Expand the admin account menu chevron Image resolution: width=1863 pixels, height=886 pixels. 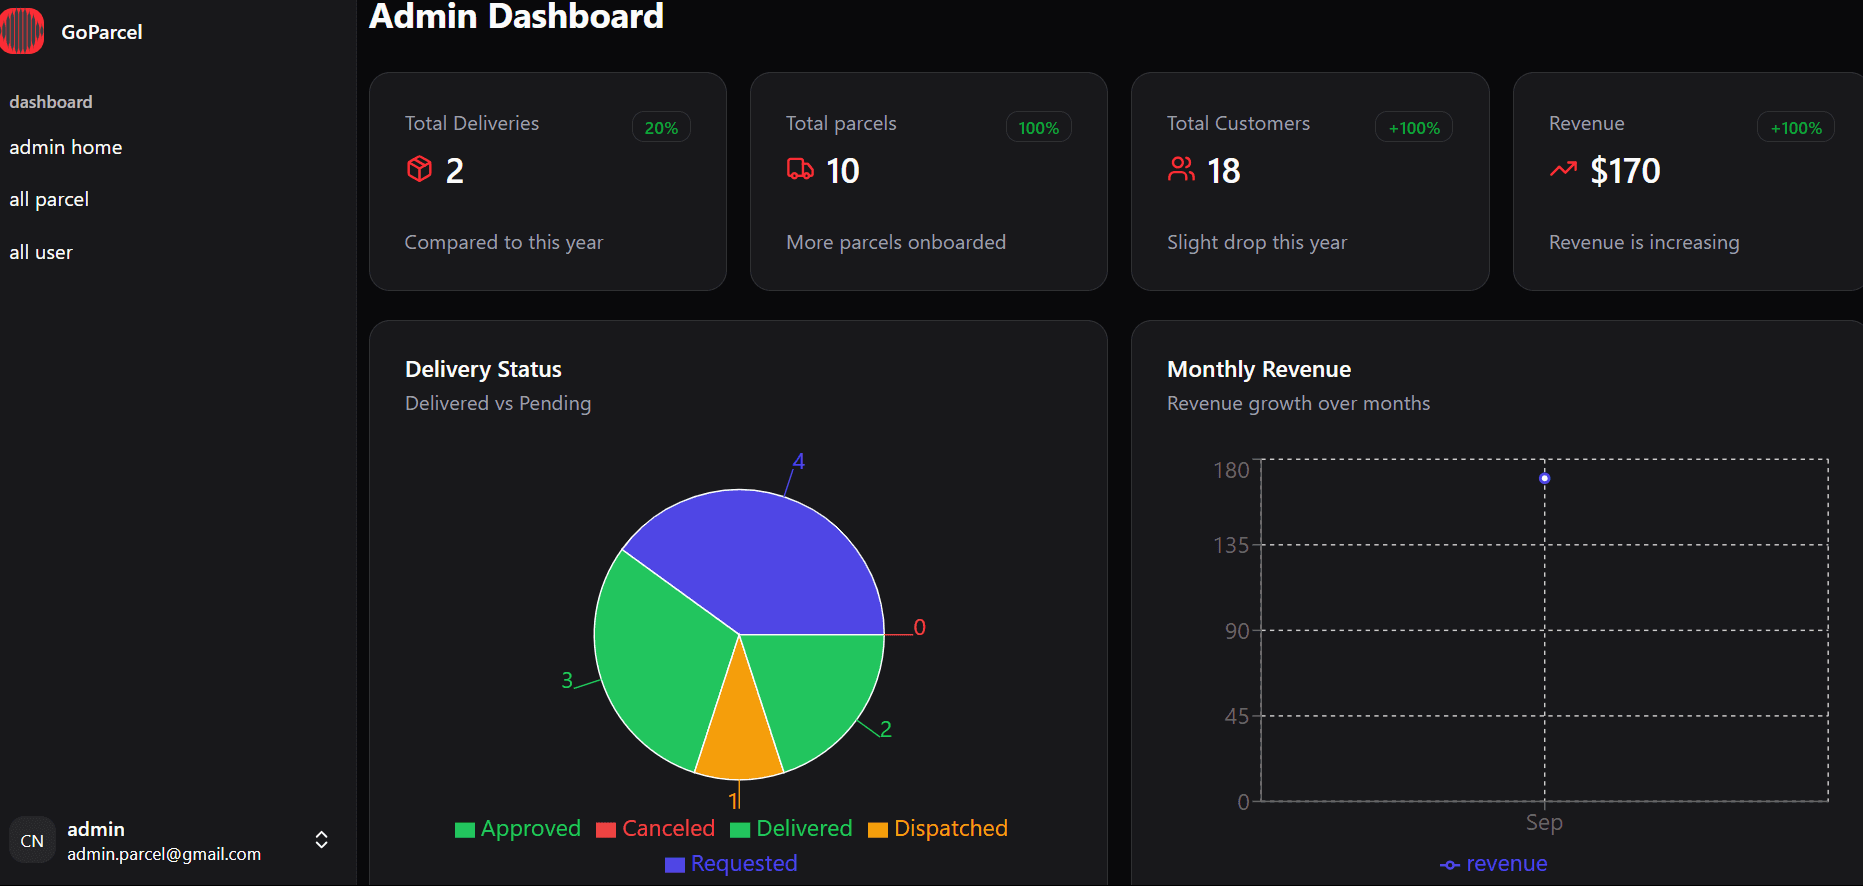coord(321,840)
